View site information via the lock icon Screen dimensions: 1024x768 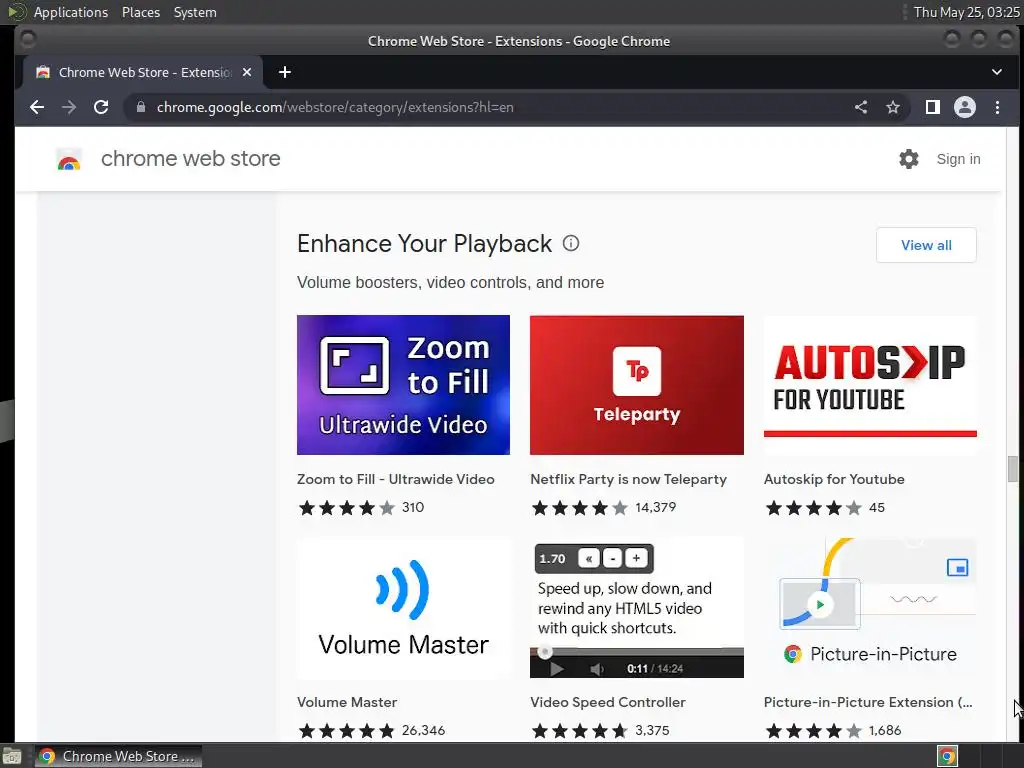pos(140,107)
